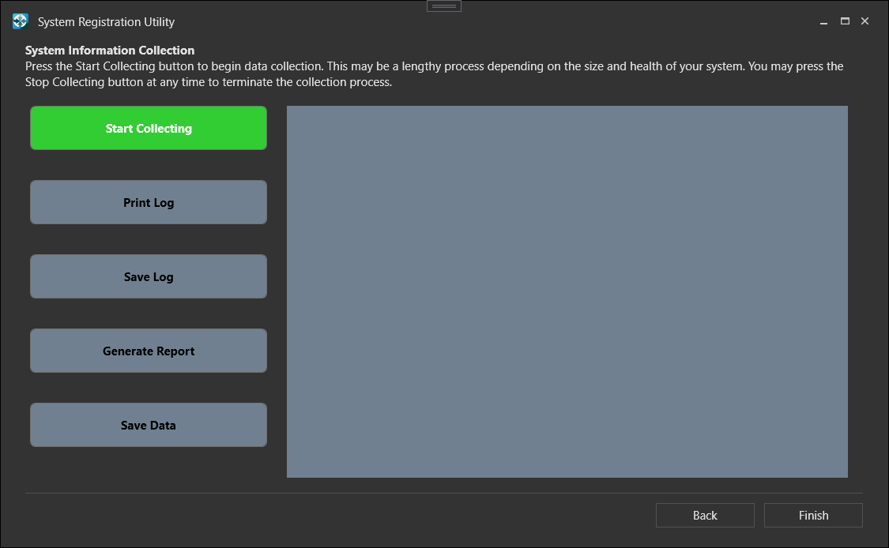Click the grip handle at top center
This screenshot has width=889, height=548.
point(444,6)
